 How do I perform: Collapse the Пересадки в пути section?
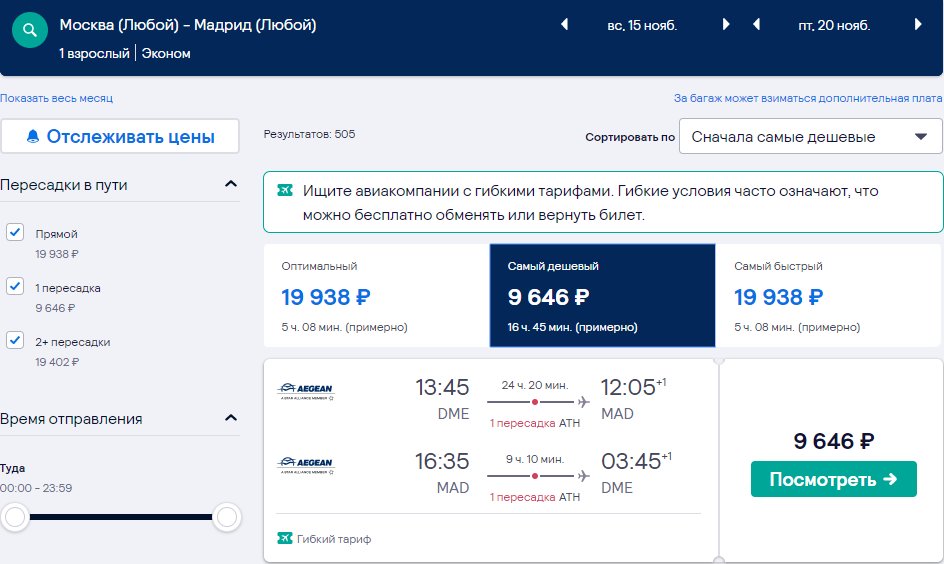tap(231, 184)
